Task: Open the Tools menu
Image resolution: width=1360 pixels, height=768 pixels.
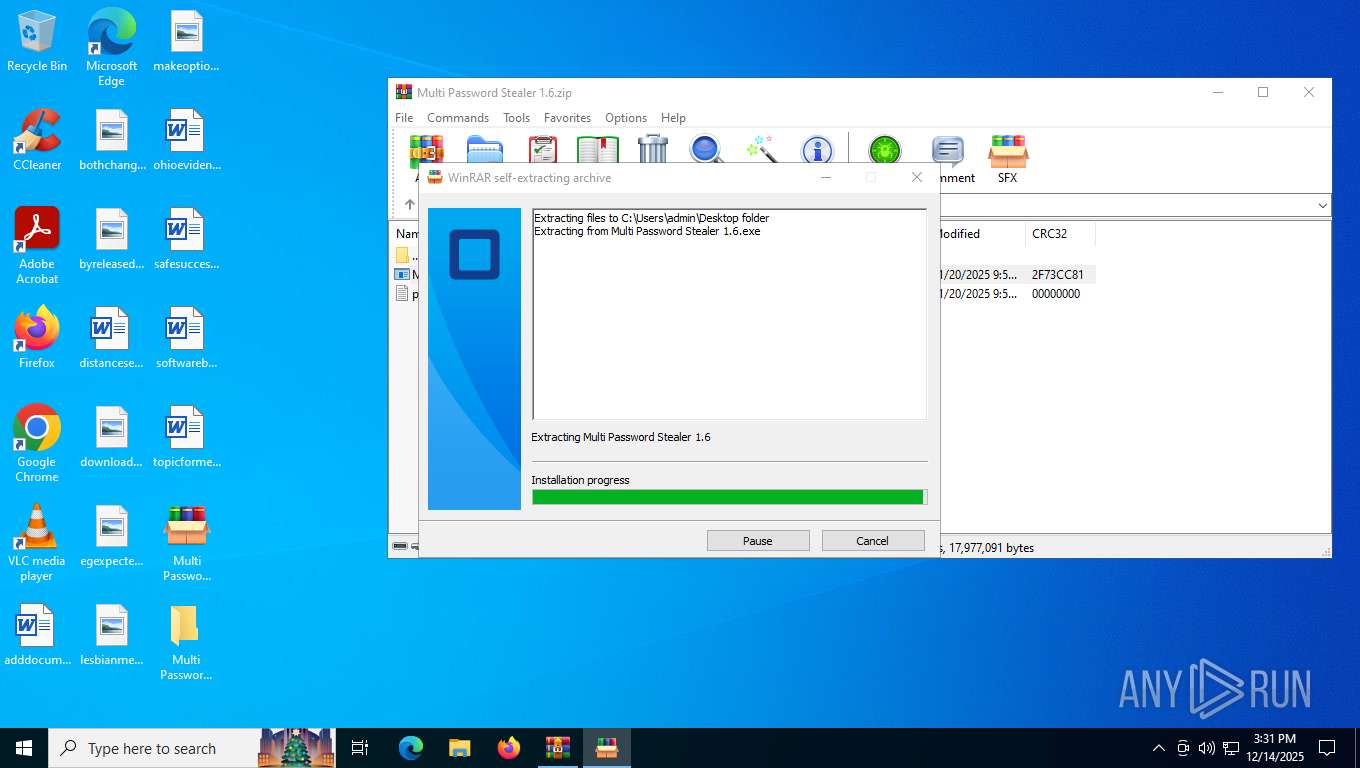Action: (x=516, y=117)
